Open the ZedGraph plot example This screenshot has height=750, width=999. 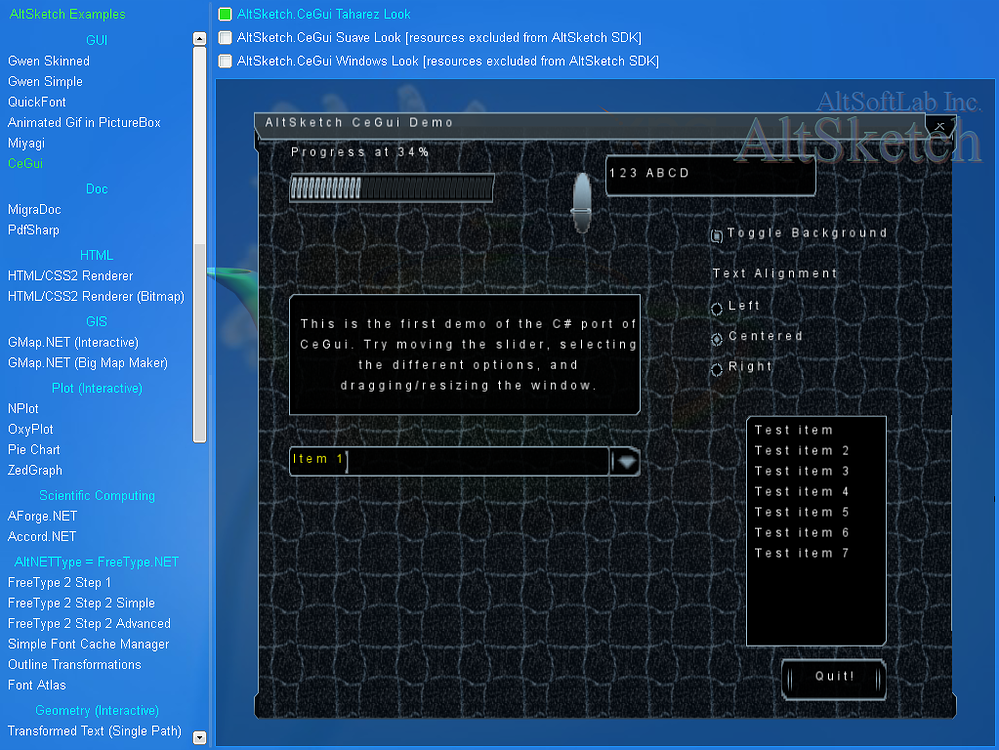tap(35, 470)
